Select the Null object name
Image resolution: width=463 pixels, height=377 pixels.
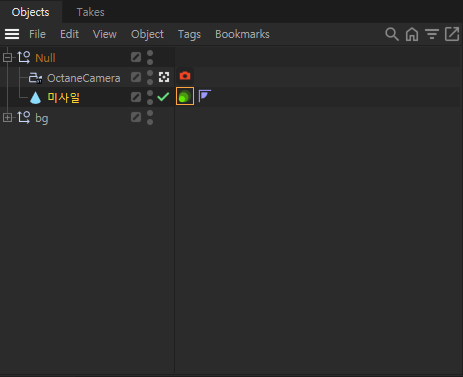pyautogui.click(x=45, y=58)
